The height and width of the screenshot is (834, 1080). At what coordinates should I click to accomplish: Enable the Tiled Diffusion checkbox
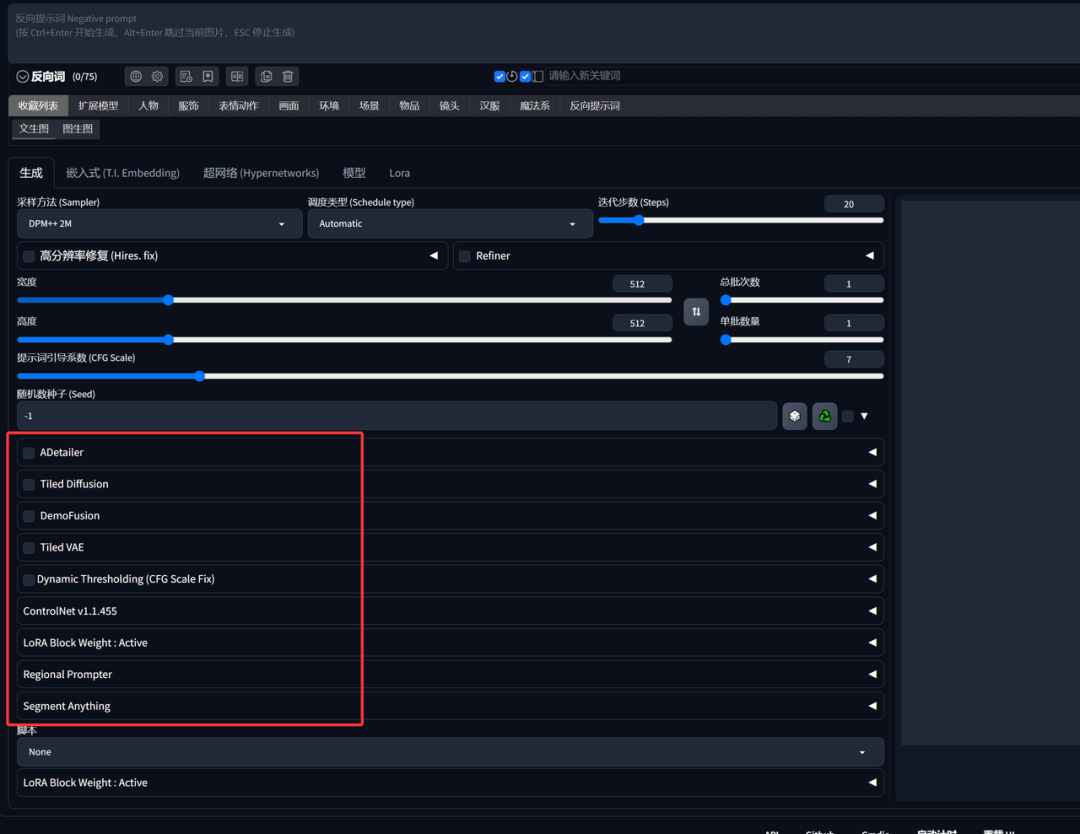tap(29, 485)
